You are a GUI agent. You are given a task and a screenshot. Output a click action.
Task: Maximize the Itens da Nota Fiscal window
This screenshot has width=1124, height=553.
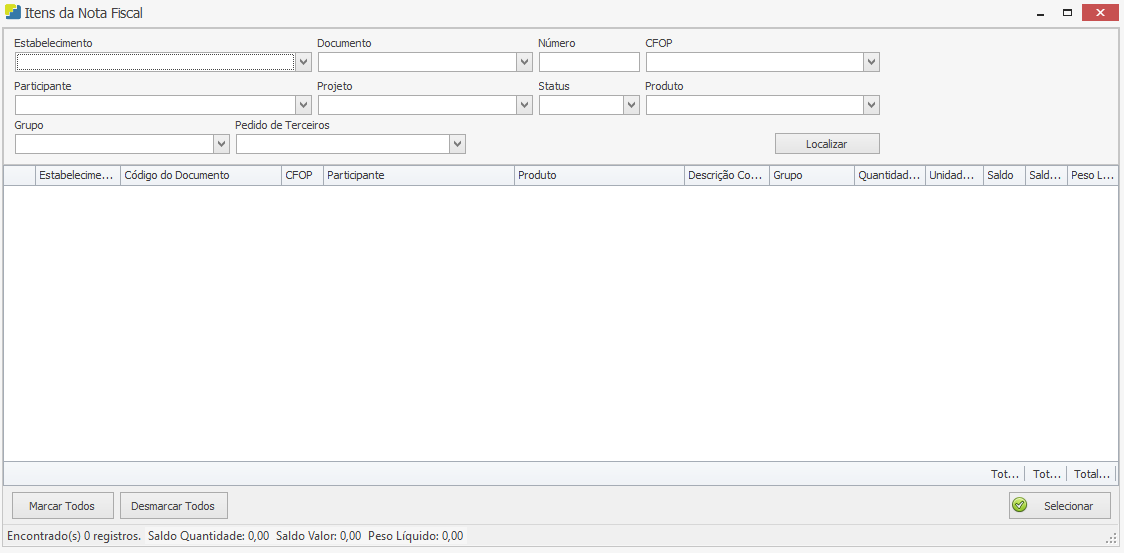click(x=1067, y=13)
